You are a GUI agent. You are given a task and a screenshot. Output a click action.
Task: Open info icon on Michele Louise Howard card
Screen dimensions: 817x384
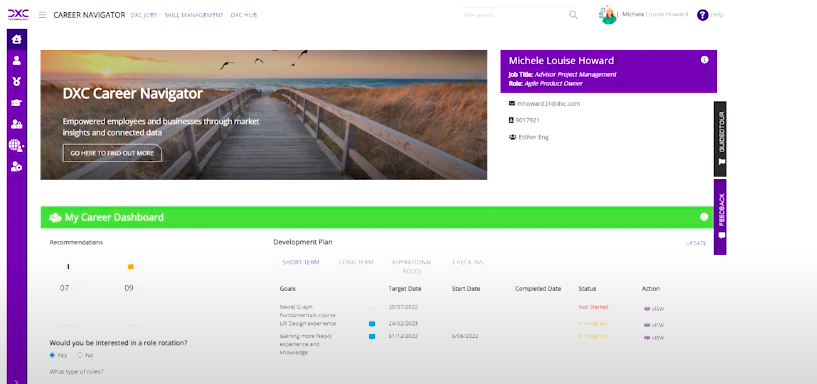pyautogui.click(x=704, y=60)
